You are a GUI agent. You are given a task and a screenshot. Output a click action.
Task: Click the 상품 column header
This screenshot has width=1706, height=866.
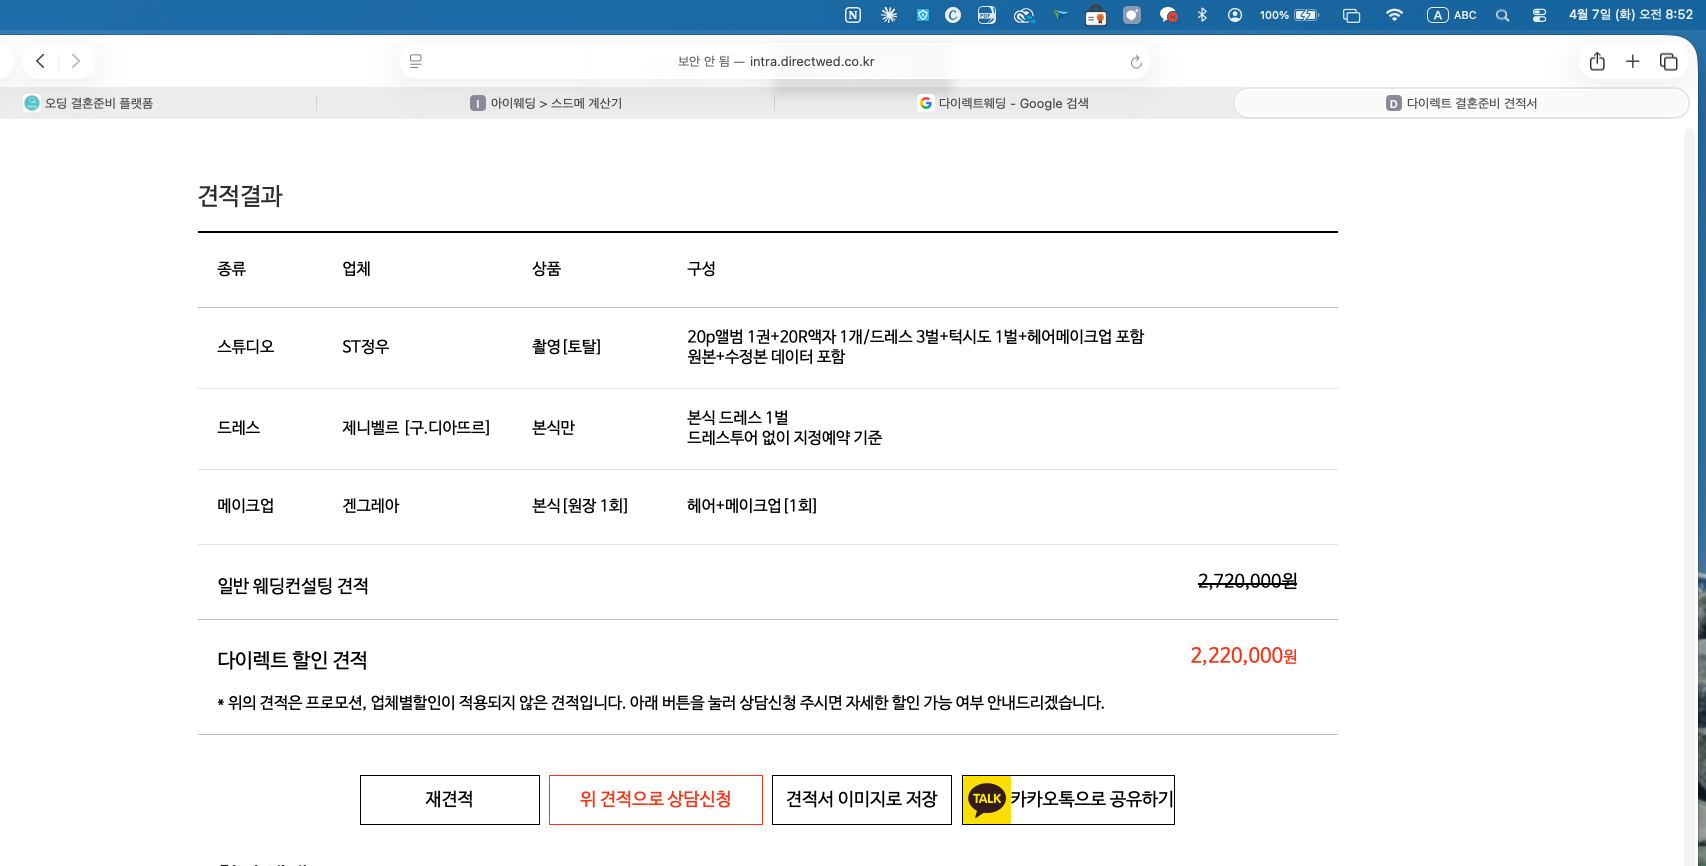(546, 269)
